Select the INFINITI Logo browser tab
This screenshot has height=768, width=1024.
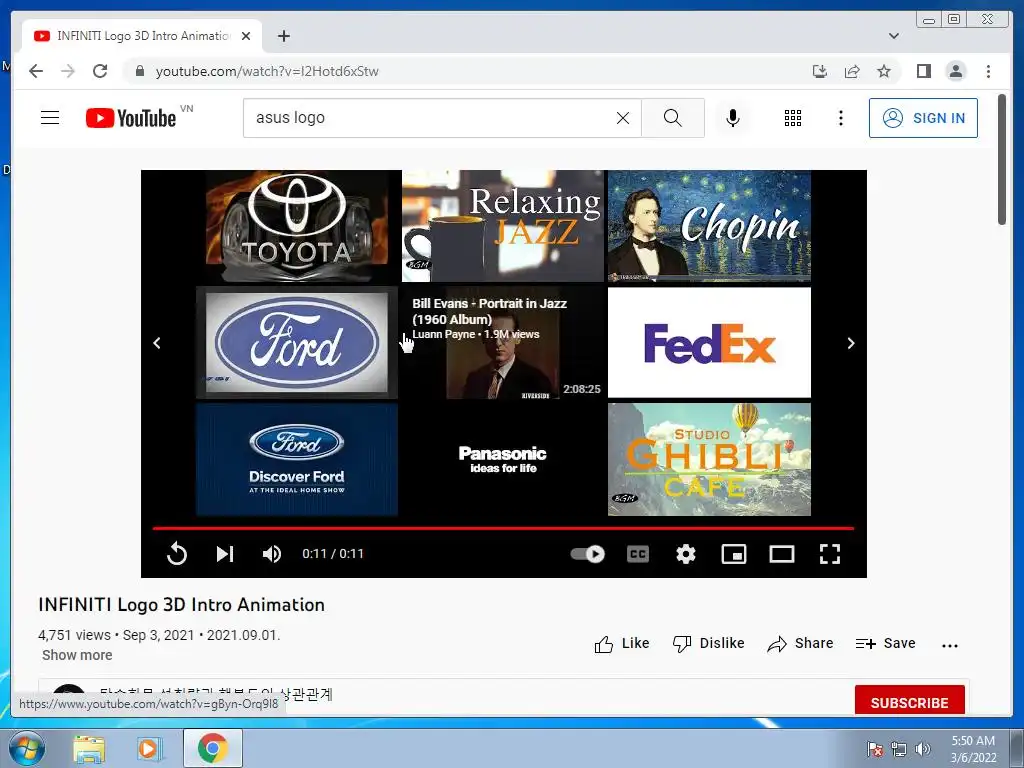(142, 36)
